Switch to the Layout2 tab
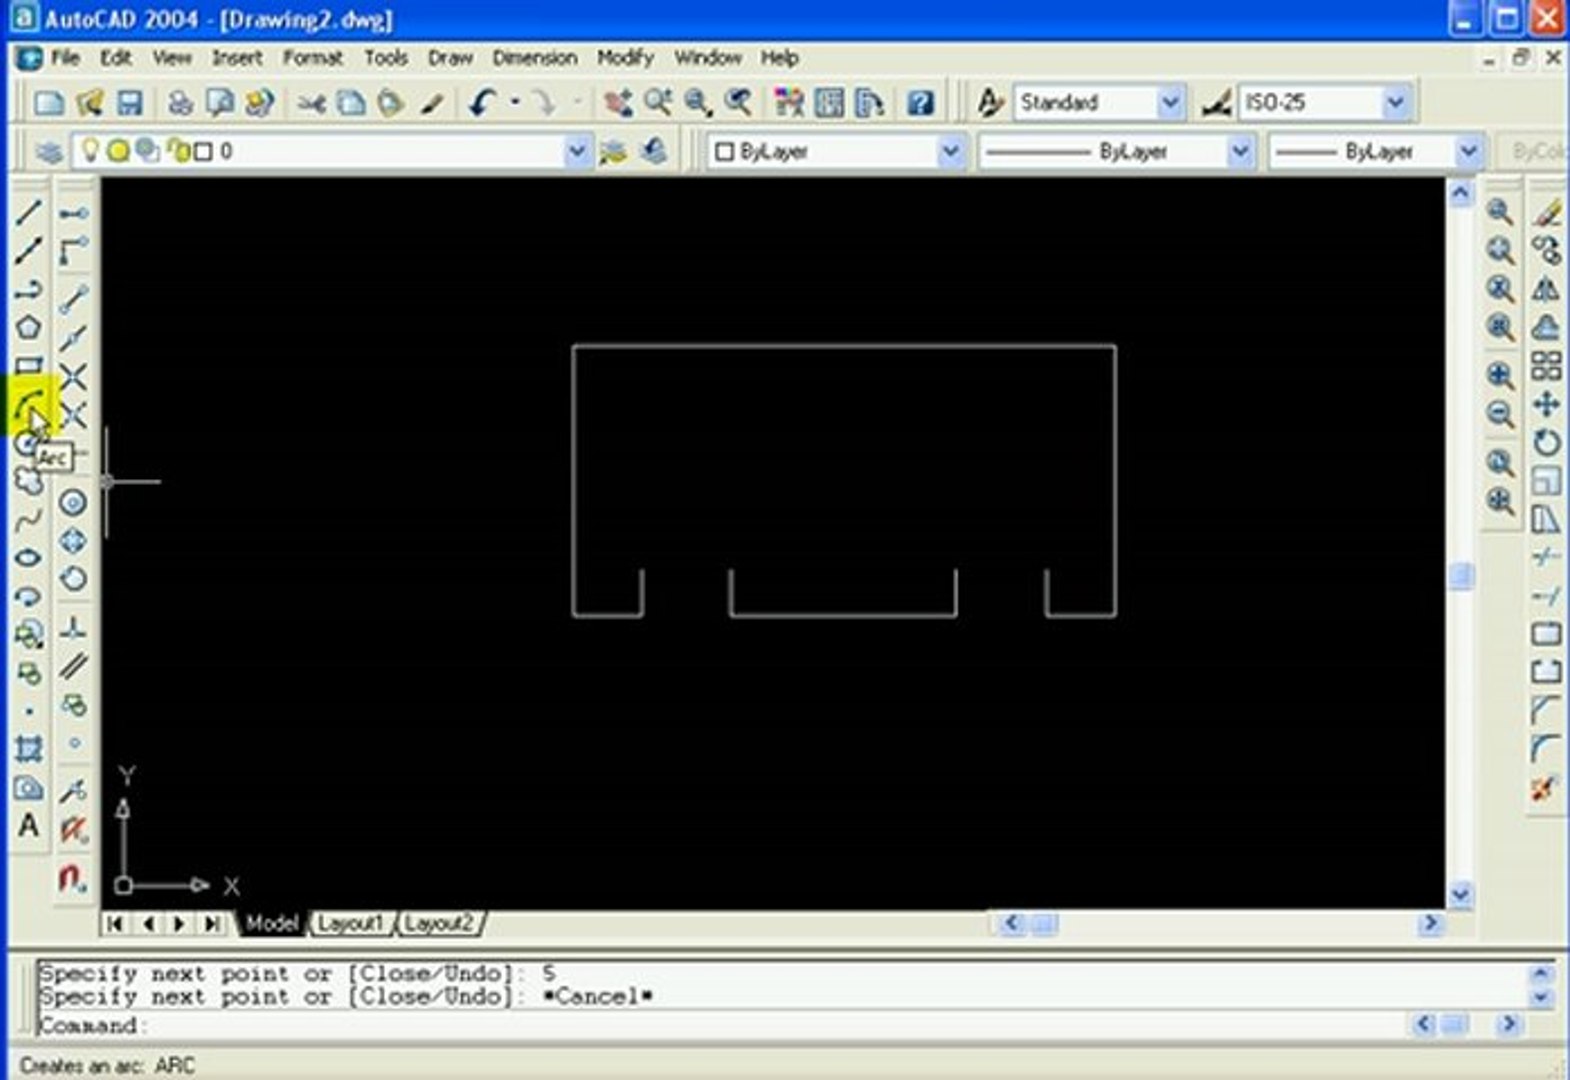Viewport: 1570px width, 1080px height. tap(439, 923)
